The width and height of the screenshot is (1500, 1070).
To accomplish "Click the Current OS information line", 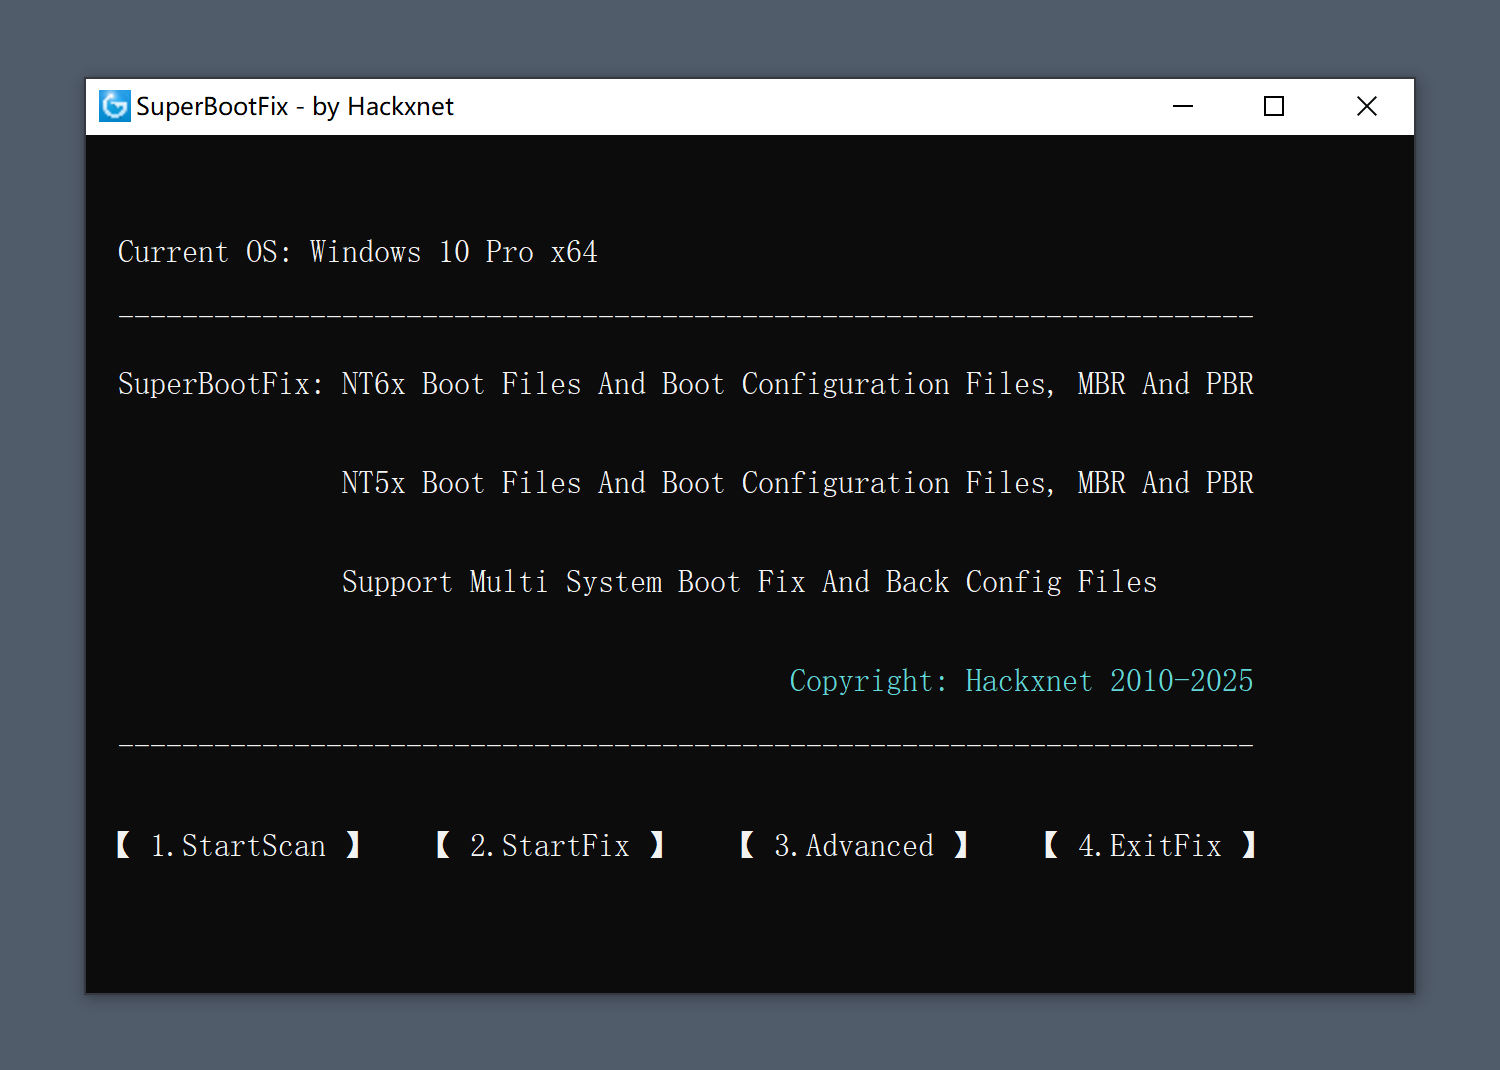I will coord(357,252).
